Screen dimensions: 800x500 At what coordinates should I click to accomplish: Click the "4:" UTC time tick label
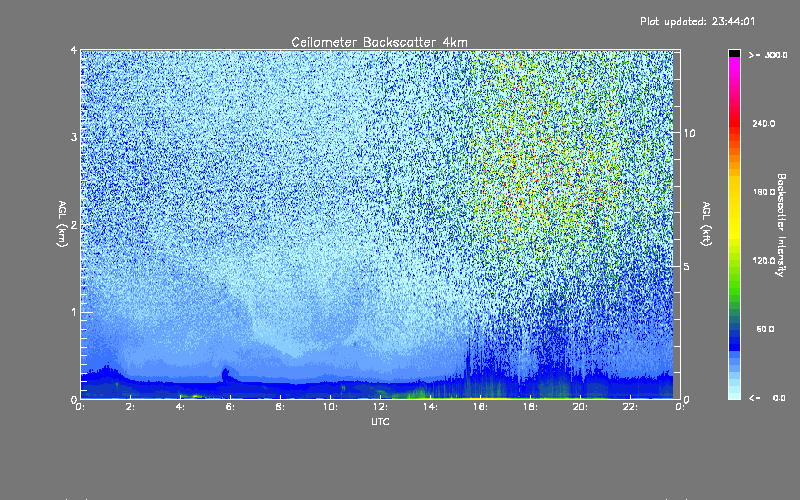tap(180, 407)
